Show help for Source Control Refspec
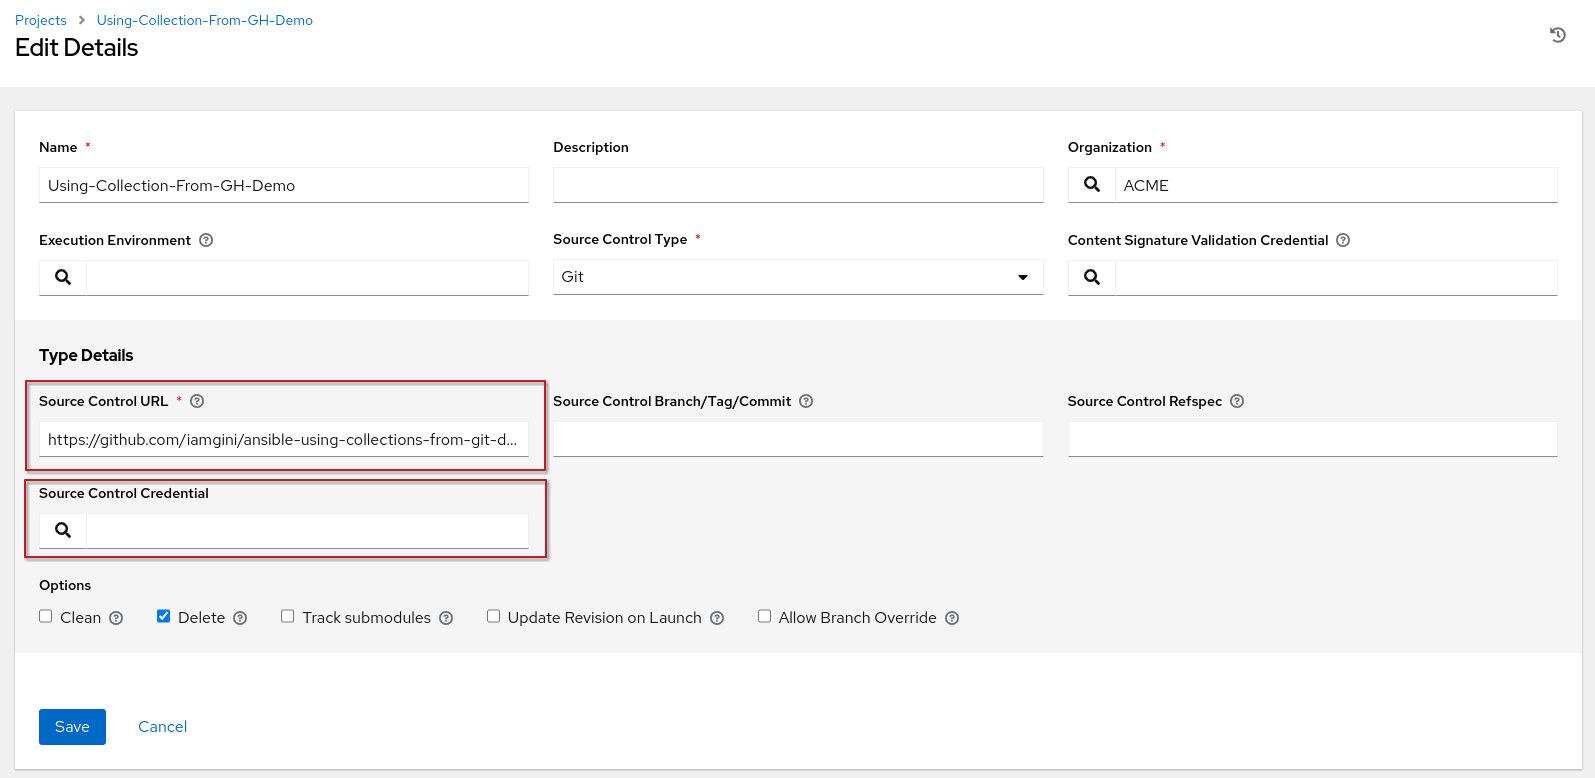Screen dimensions: 1595x778 (1237, 401)
